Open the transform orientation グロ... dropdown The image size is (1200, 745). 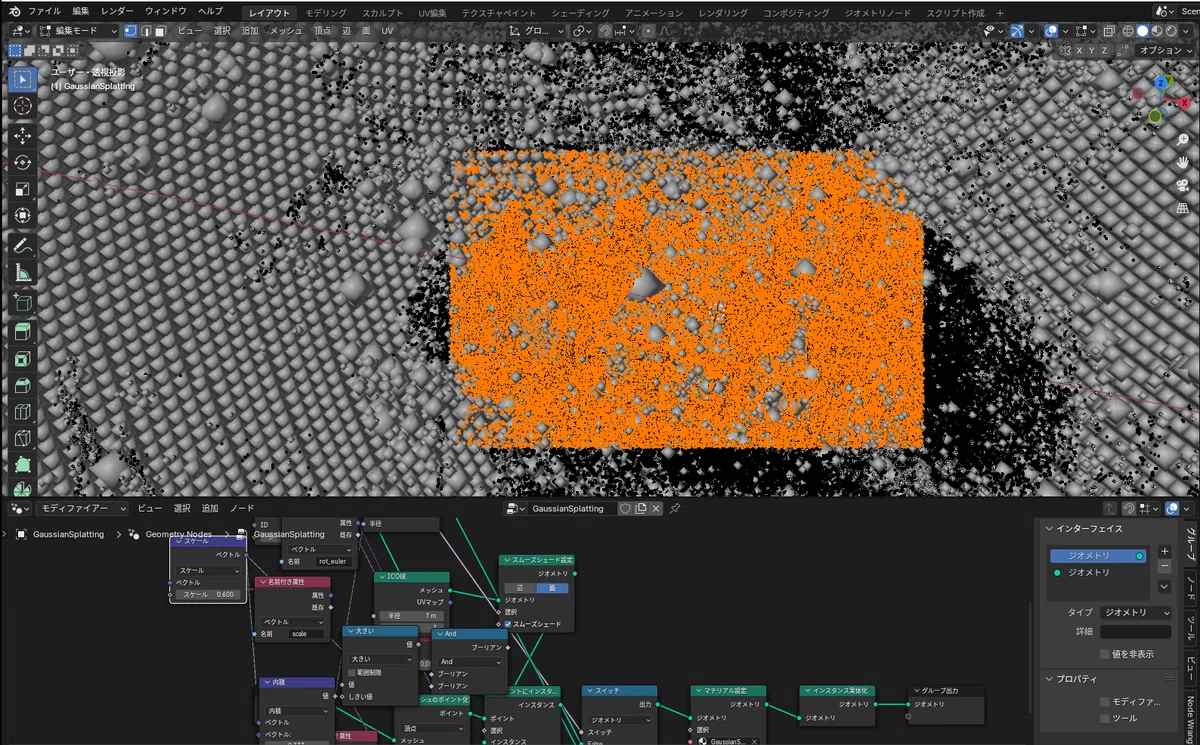[534, 31]
